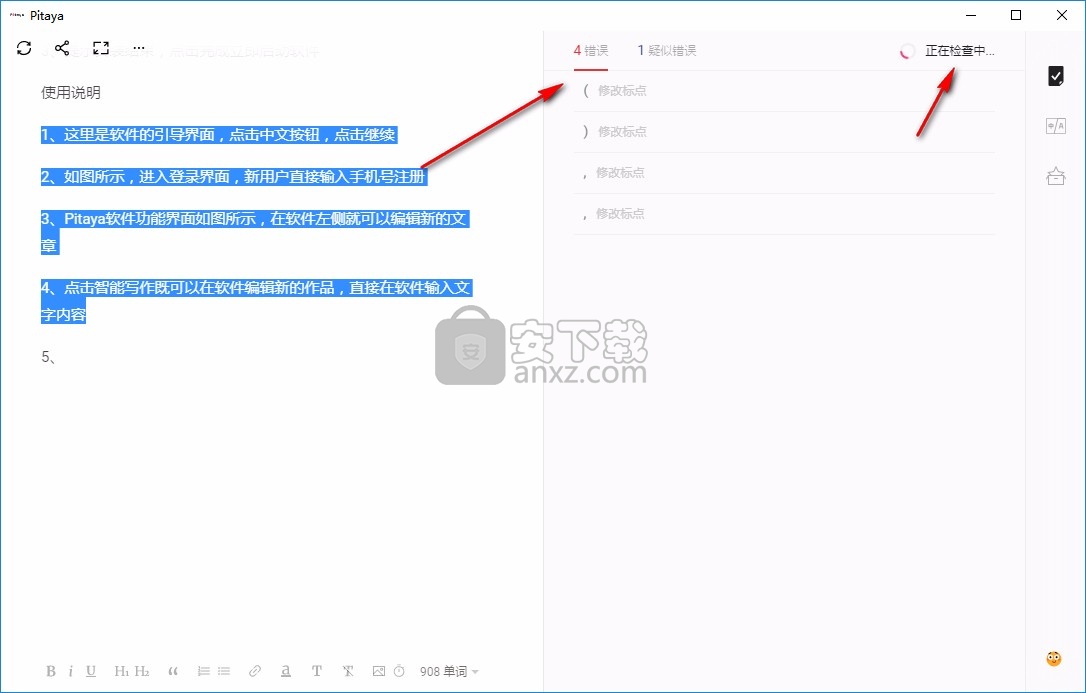Image resolution: width=1086 pixels, height=693 pixels.
Task: Switch to the 4 错误 tab
Action: coord(591,51)
